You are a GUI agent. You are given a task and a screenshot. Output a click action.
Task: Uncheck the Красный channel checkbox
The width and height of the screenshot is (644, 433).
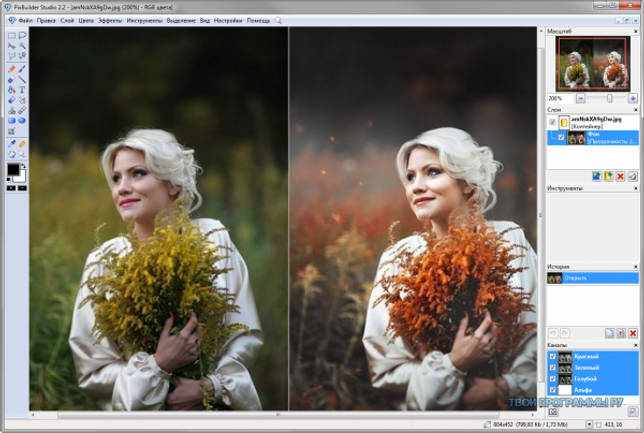click(553, 357)
